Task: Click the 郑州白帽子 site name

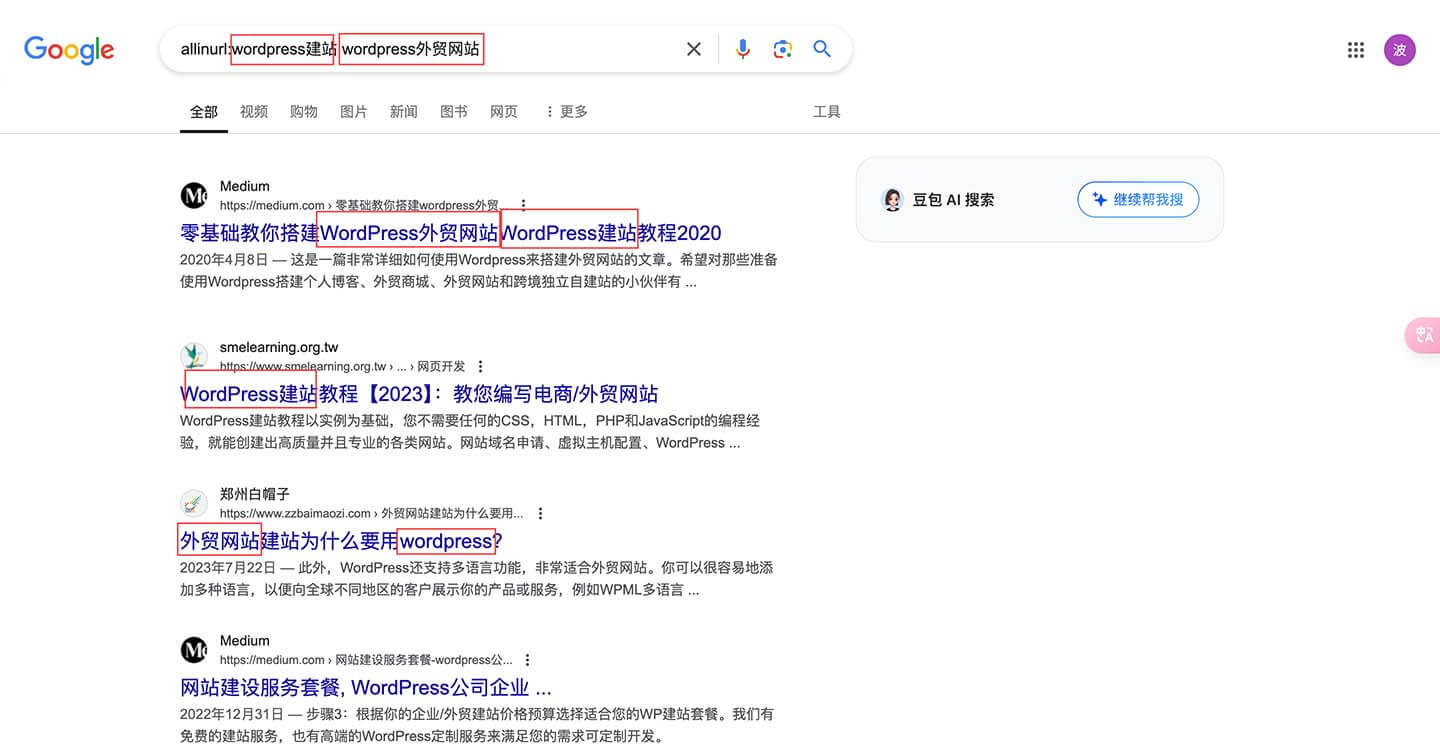Action: pos(255,494)
